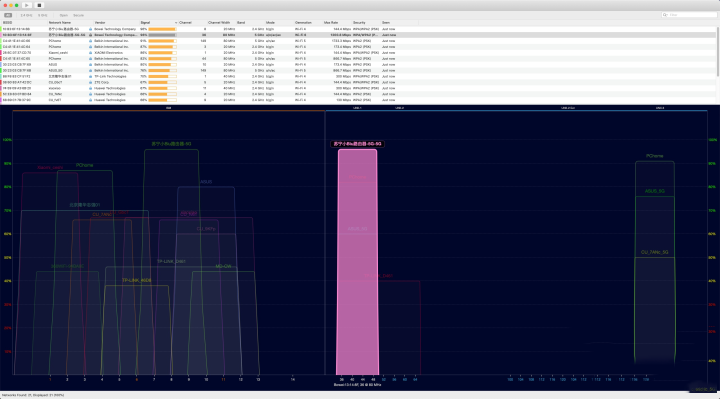
Task: Click the highlighted 5G-5G label in graph
Action: pyautogui.click(x=357, y=144)
